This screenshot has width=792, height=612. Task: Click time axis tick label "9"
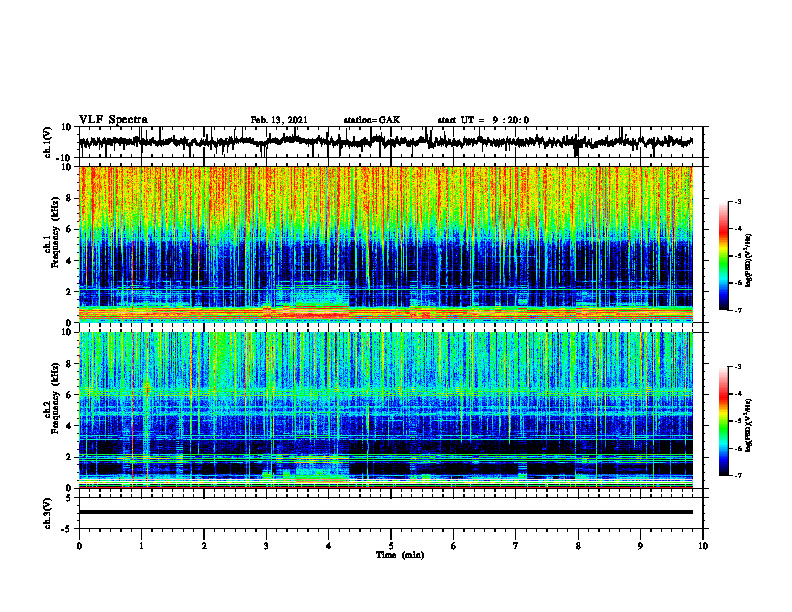640,546
